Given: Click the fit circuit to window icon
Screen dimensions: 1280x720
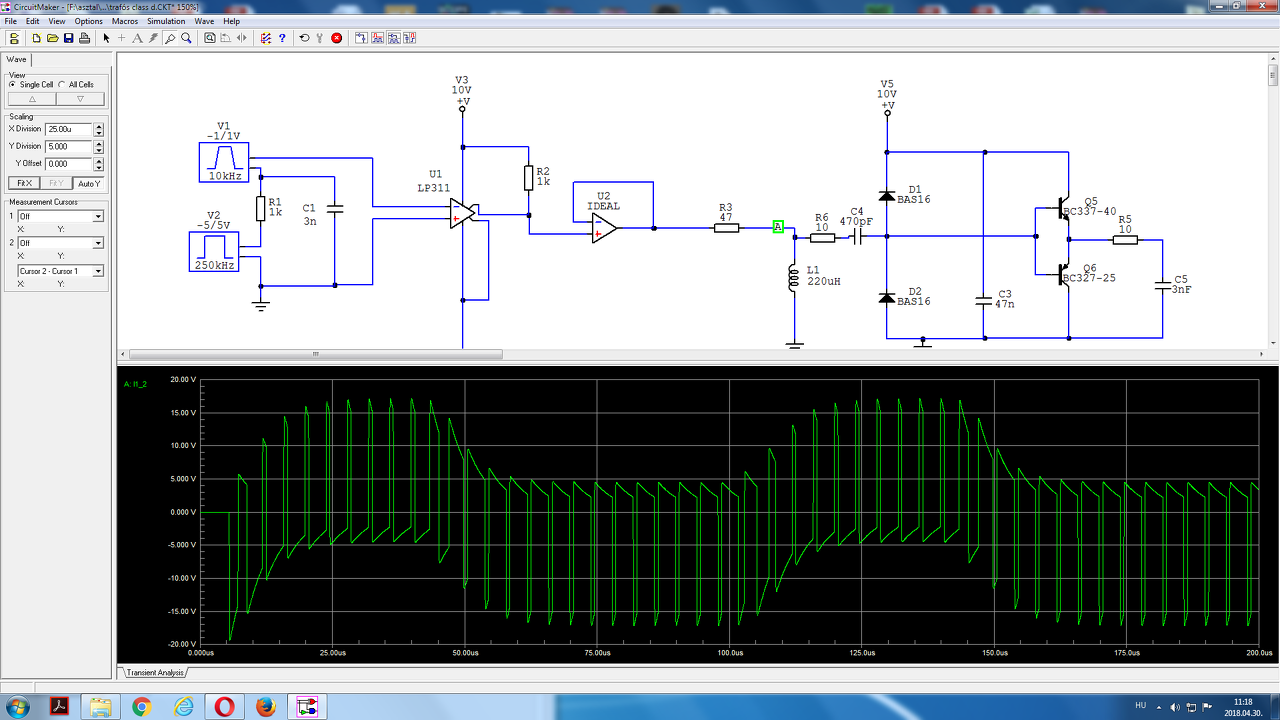Looking at the screenshot, I should coord(210,38).
